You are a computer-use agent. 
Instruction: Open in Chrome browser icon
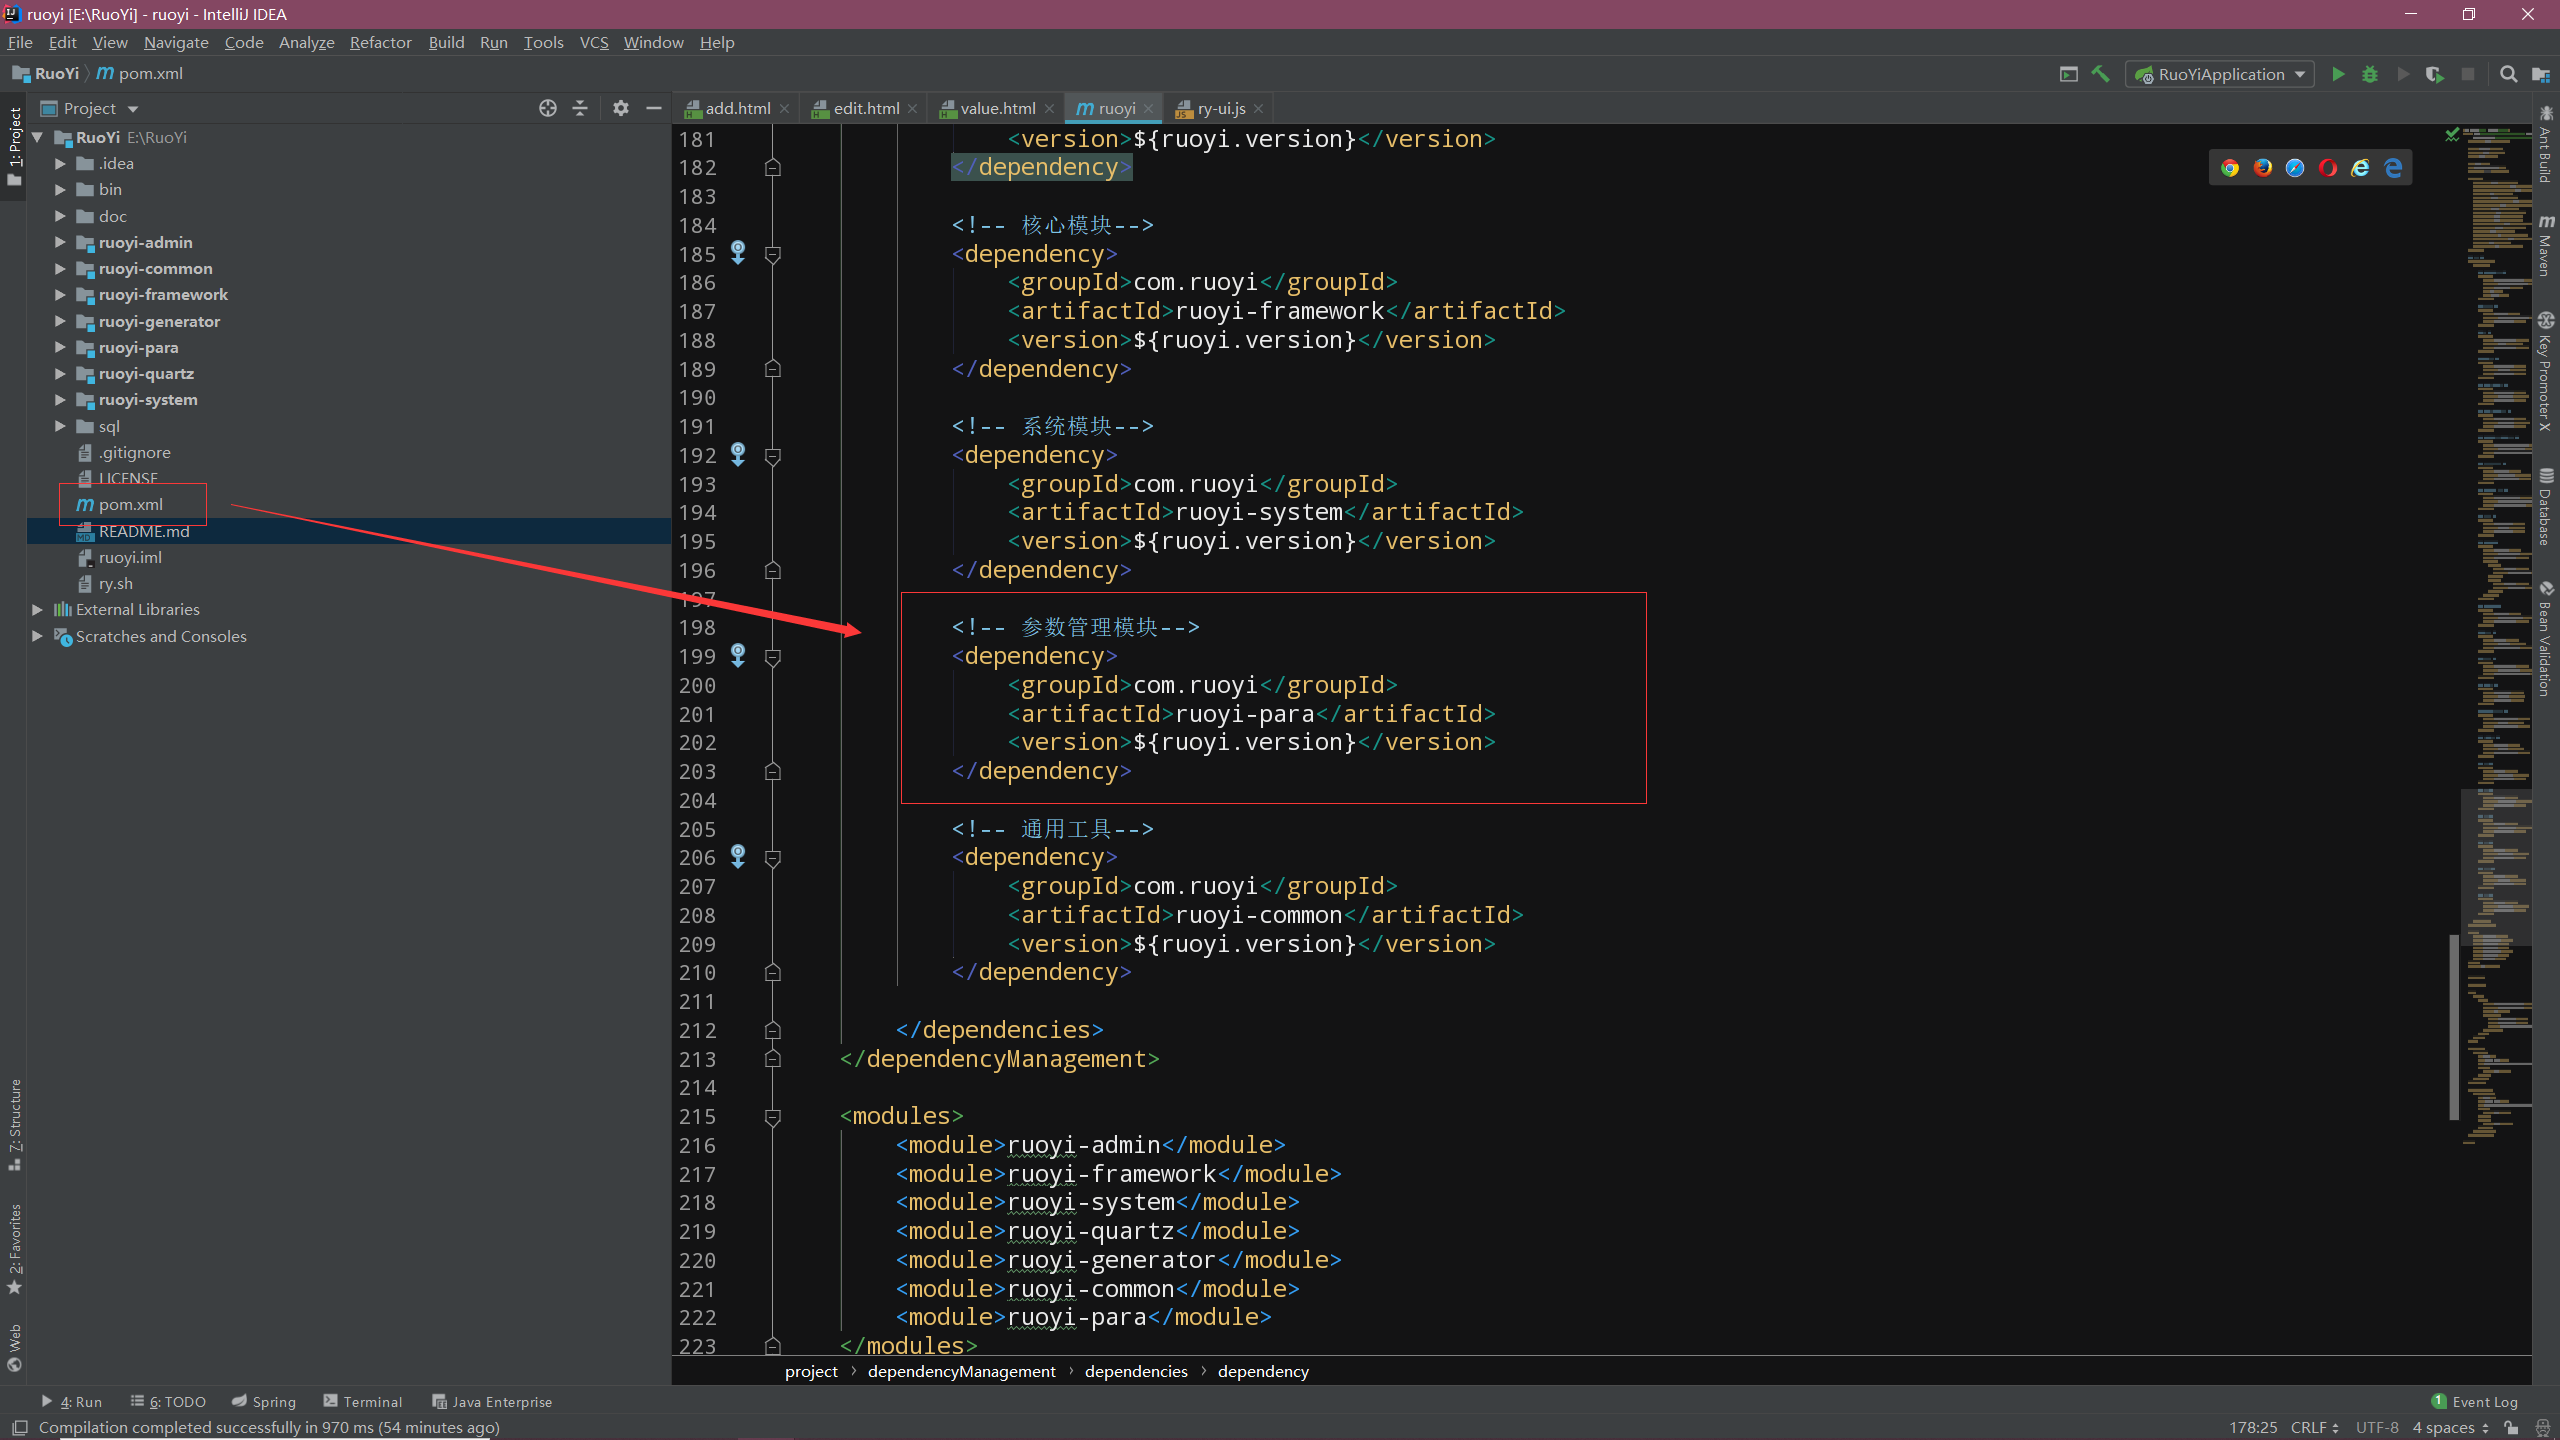click(x=2230, y=168)
